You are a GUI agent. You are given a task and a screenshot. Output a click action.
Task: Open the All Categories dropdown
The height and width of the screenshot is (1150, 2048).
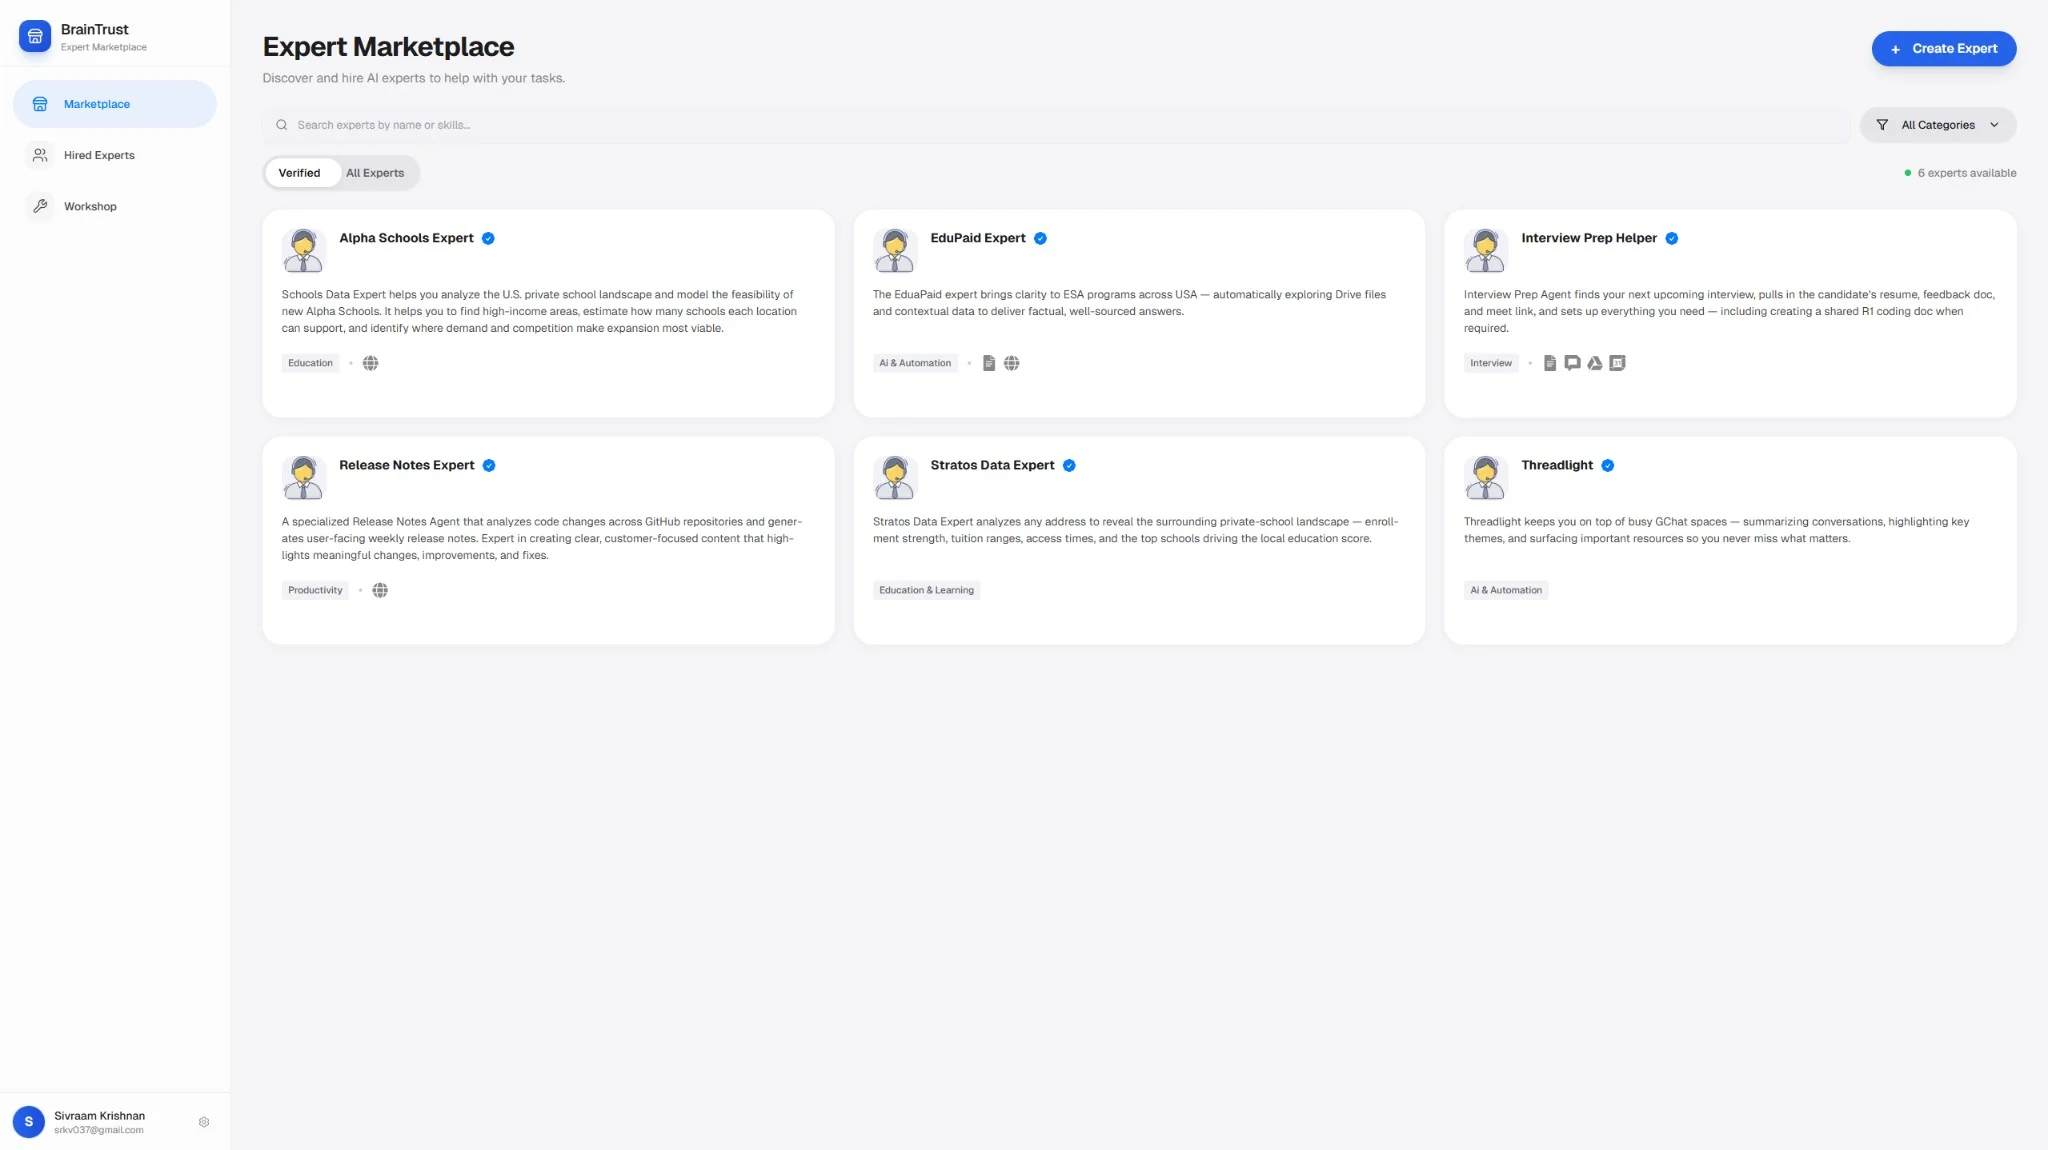click(x=1937, y=125)
